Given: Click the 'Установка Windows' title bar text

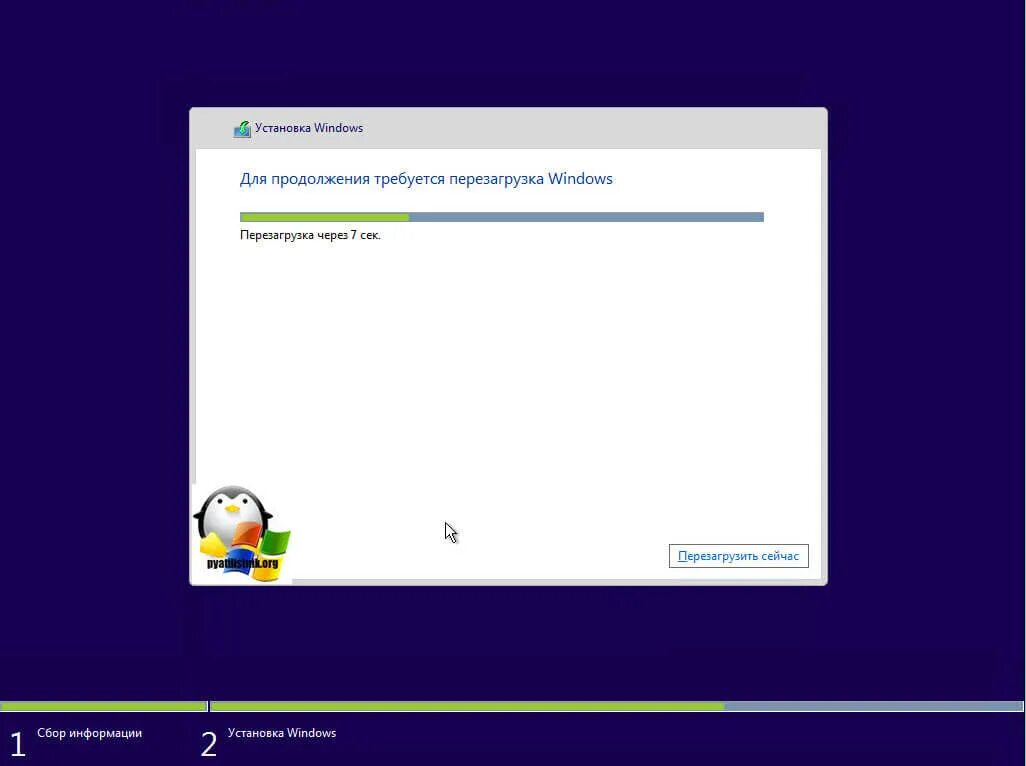Looking at the screenshot, I should pyautogui.click(x=309, y=128).
